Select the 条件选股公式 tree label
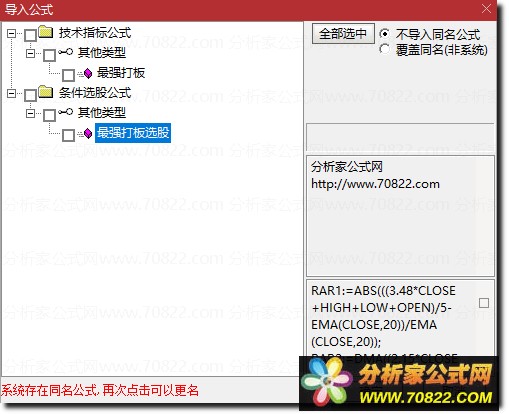This screenshot has height=414, width=509. point(95,93)
